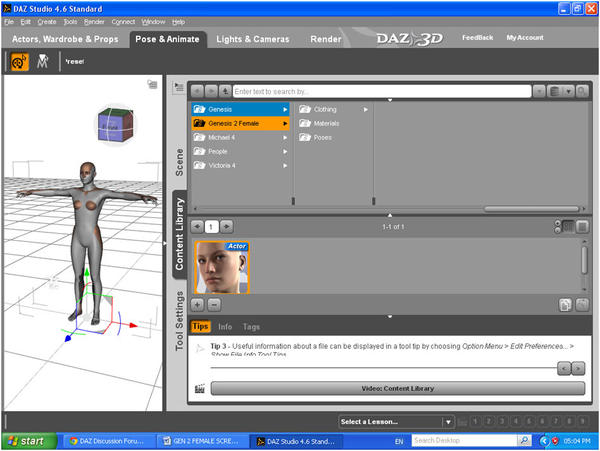Go to previous results page

point(197,226)
